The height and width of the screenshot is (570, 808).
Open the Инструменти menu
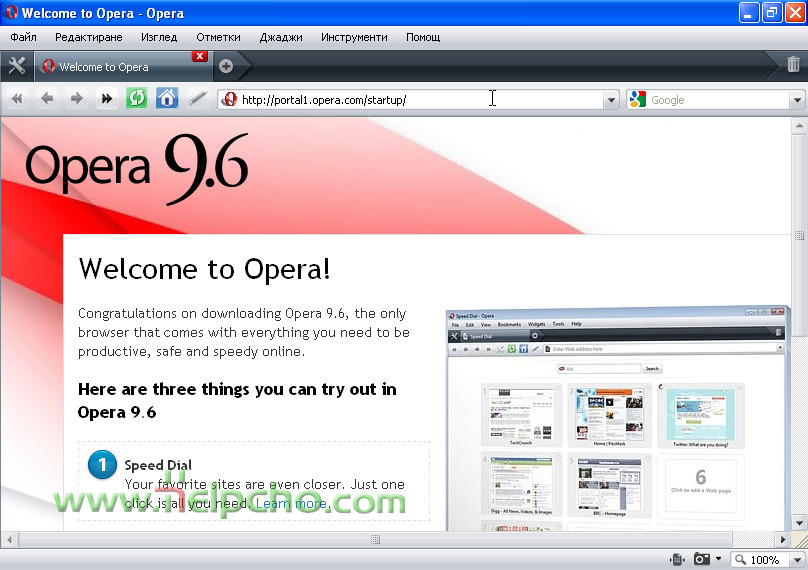[354, 37]
